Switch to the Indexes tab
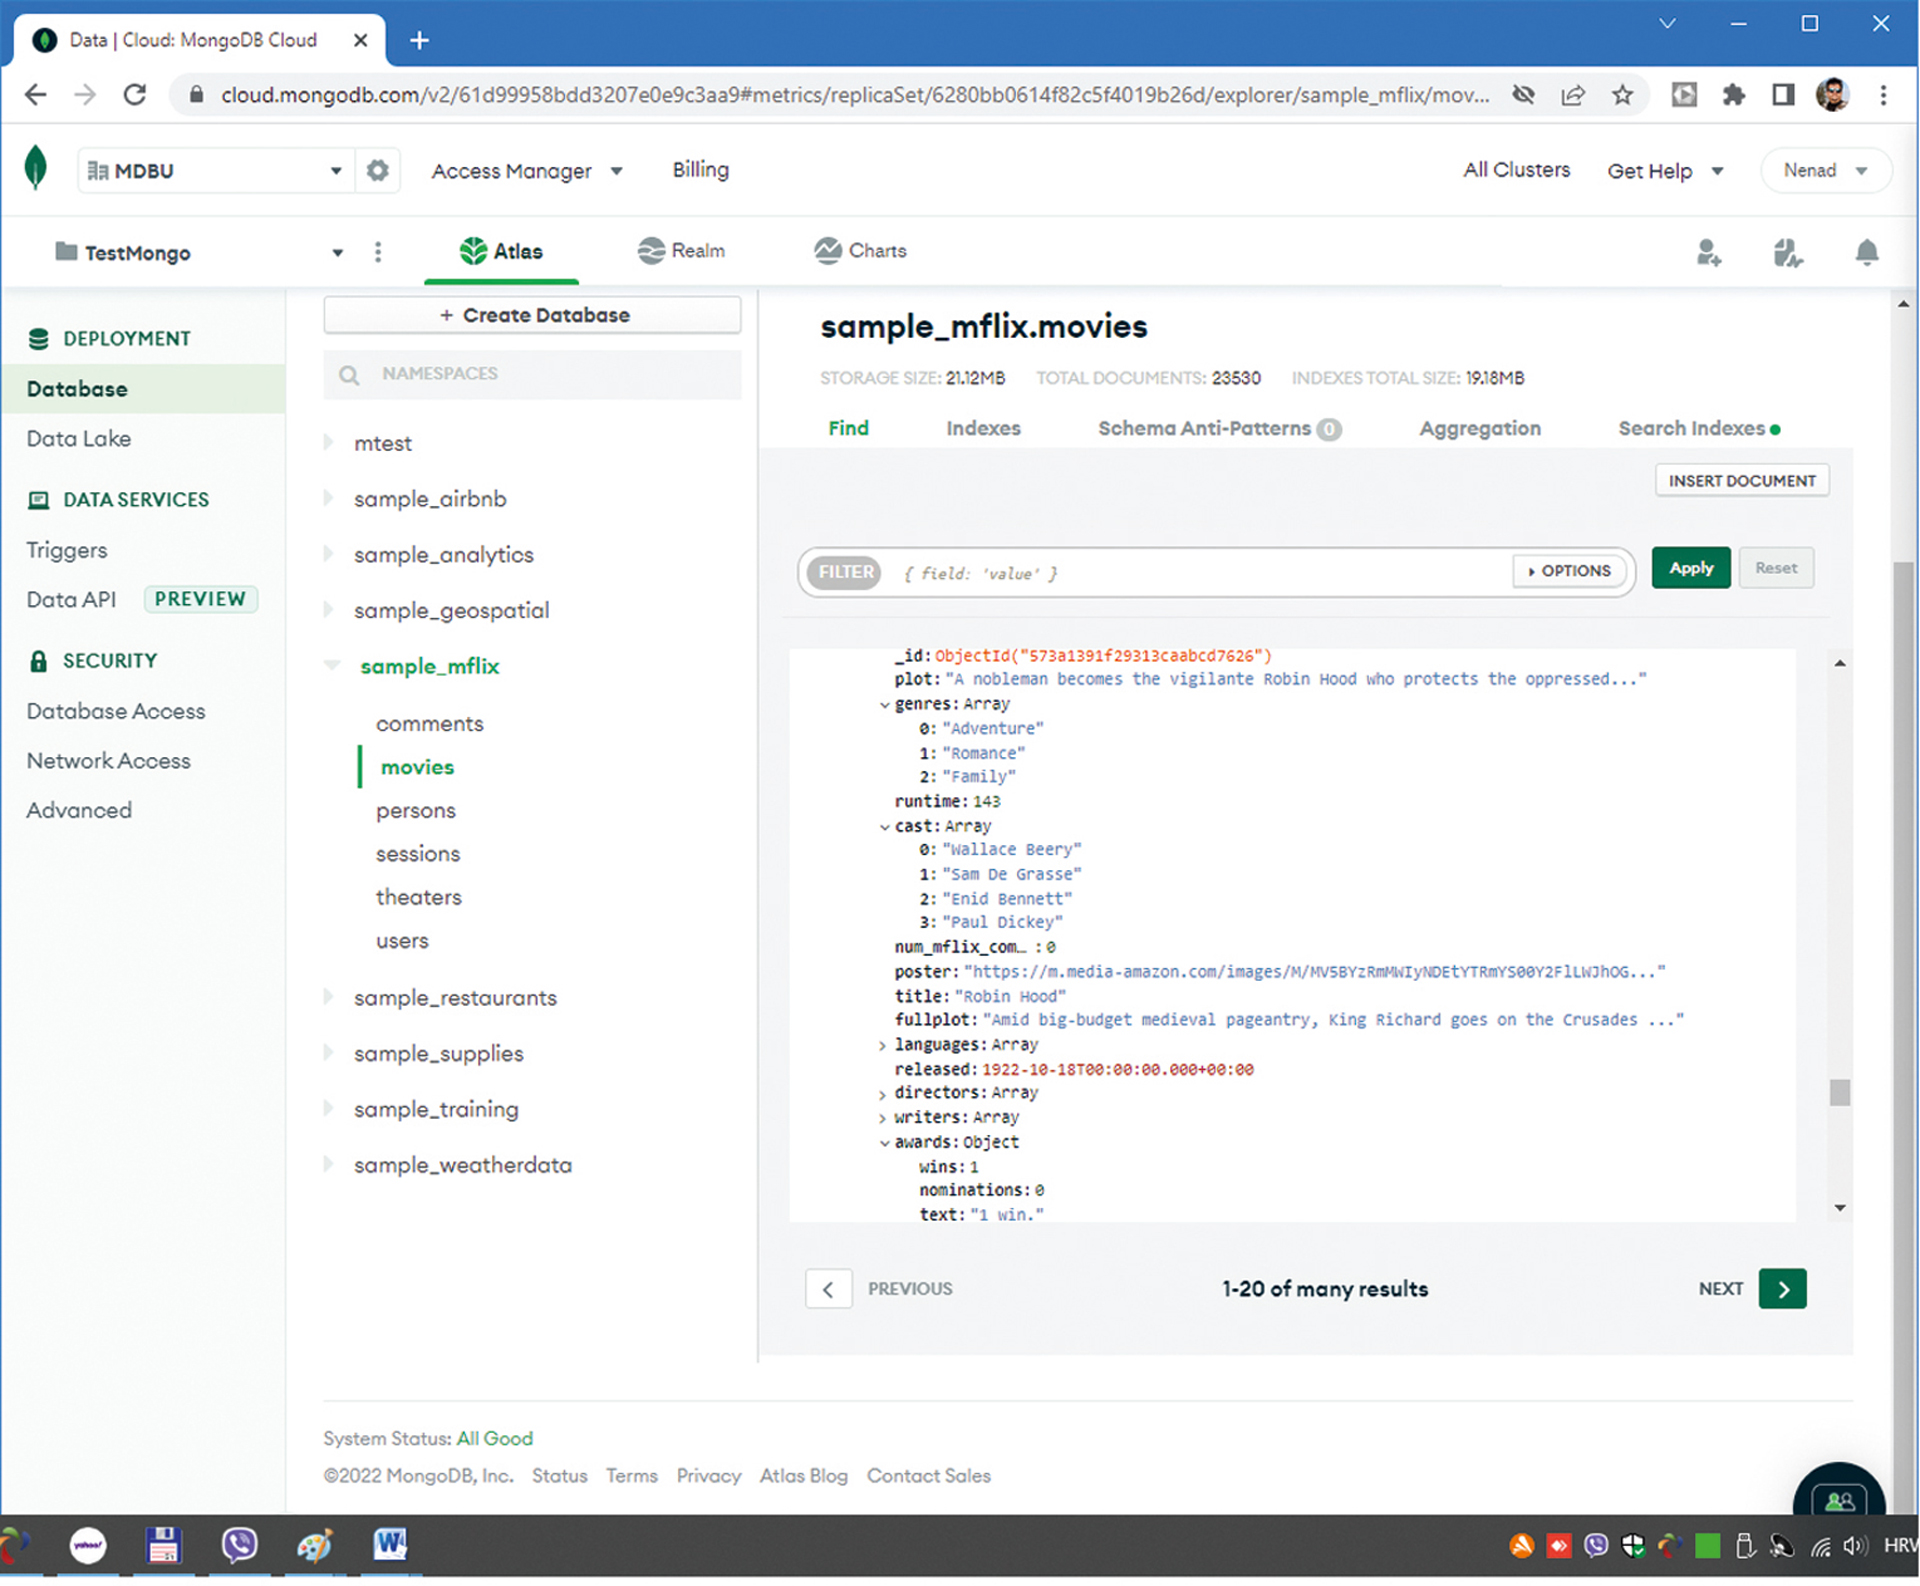1920x1586 pixels. [x=983, y=428]
